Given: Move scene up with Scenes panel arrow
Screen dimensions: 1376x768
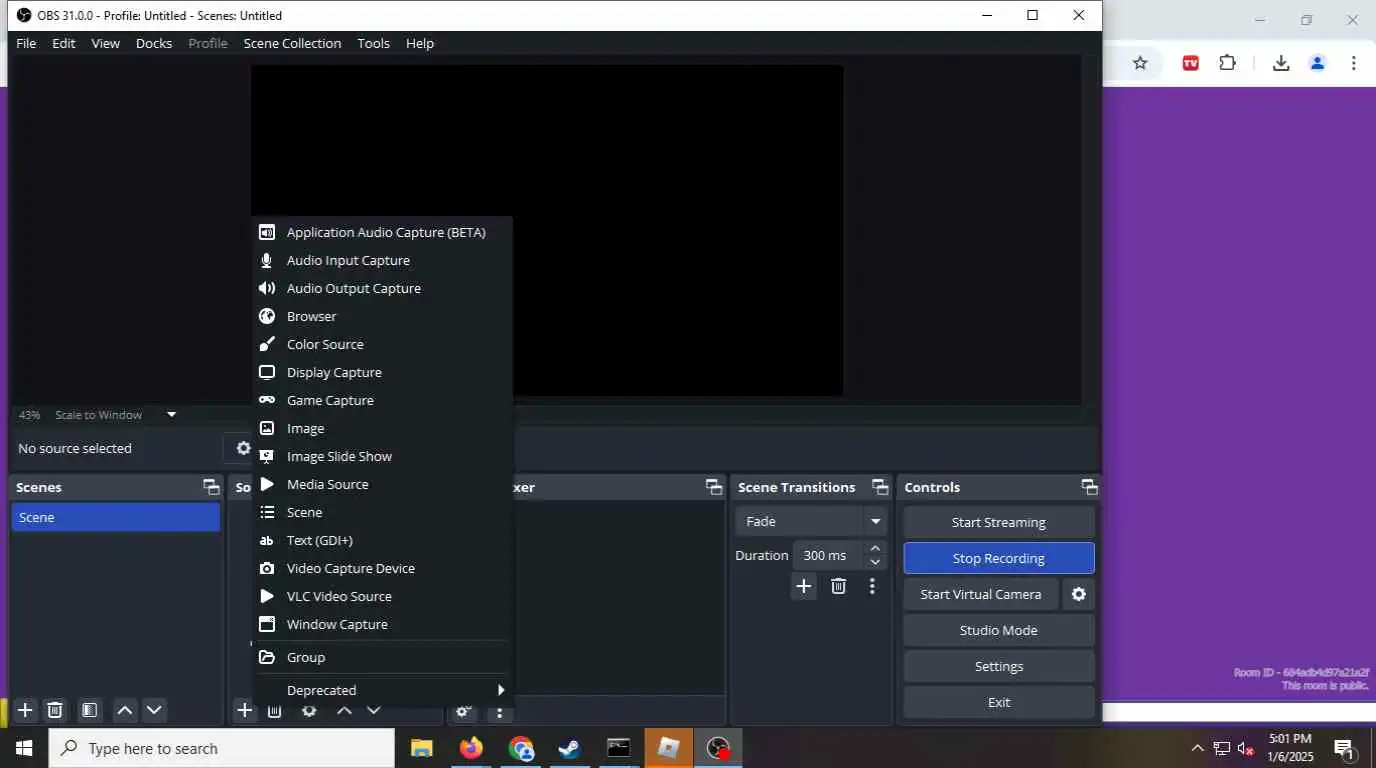Looking at the screenshot, I should click(x=125, y=710).
